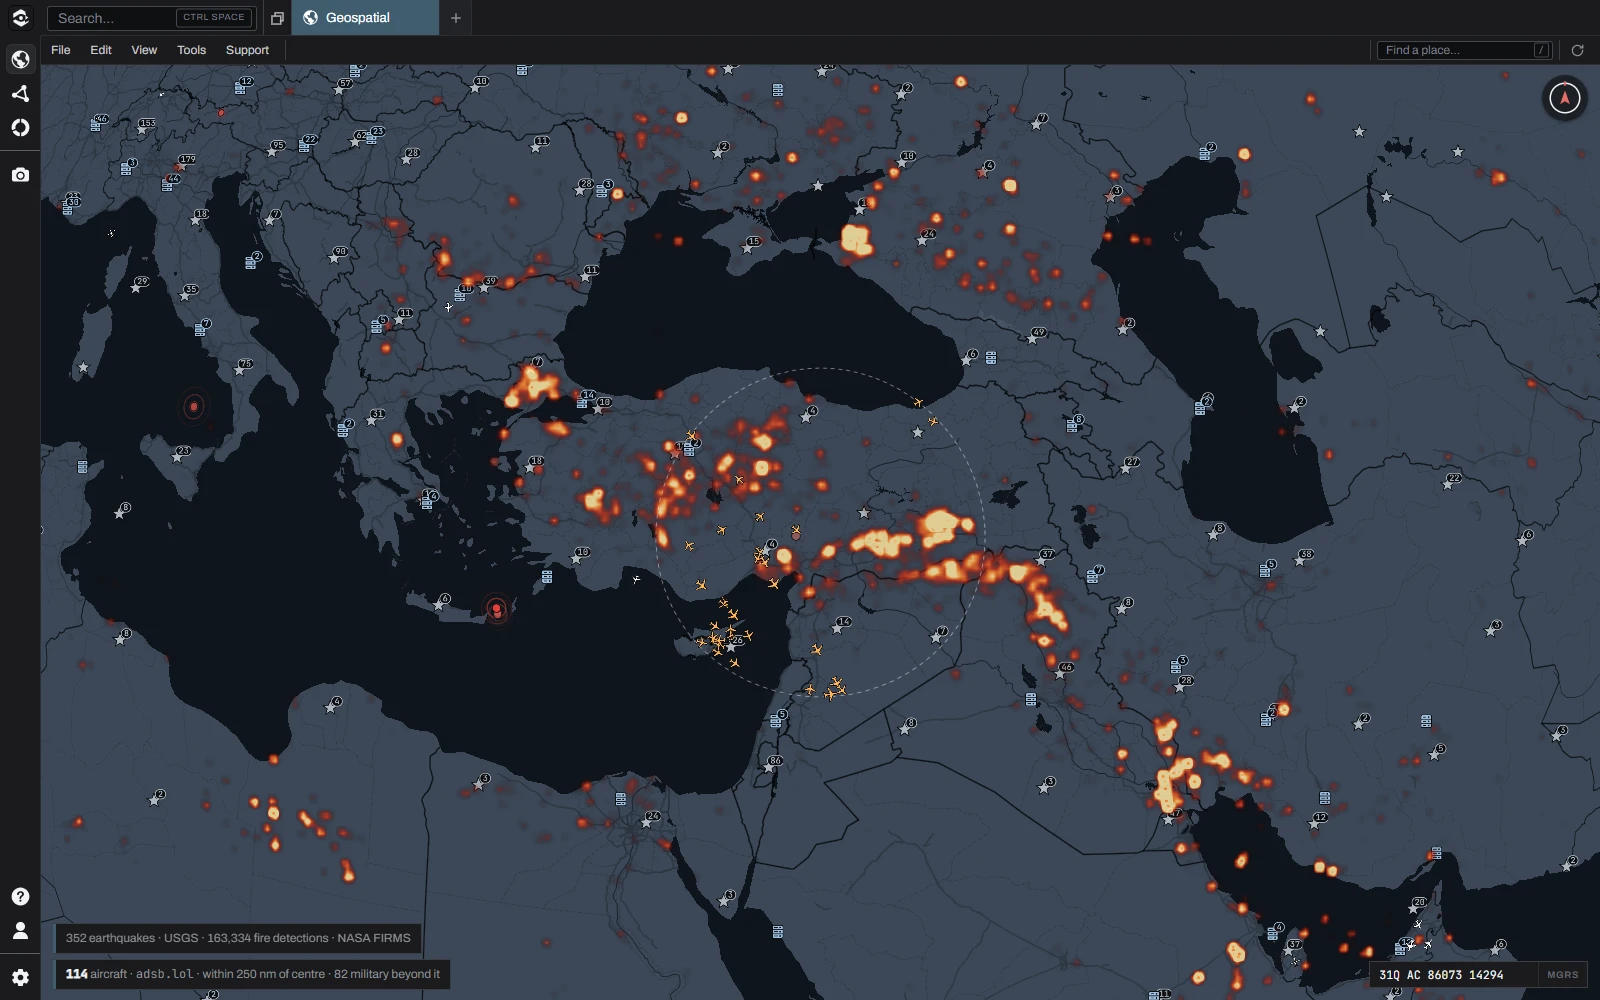Select the star cluster marker labeled 95
This screenshot has width=1600, height=1000.
pos(274,148)
